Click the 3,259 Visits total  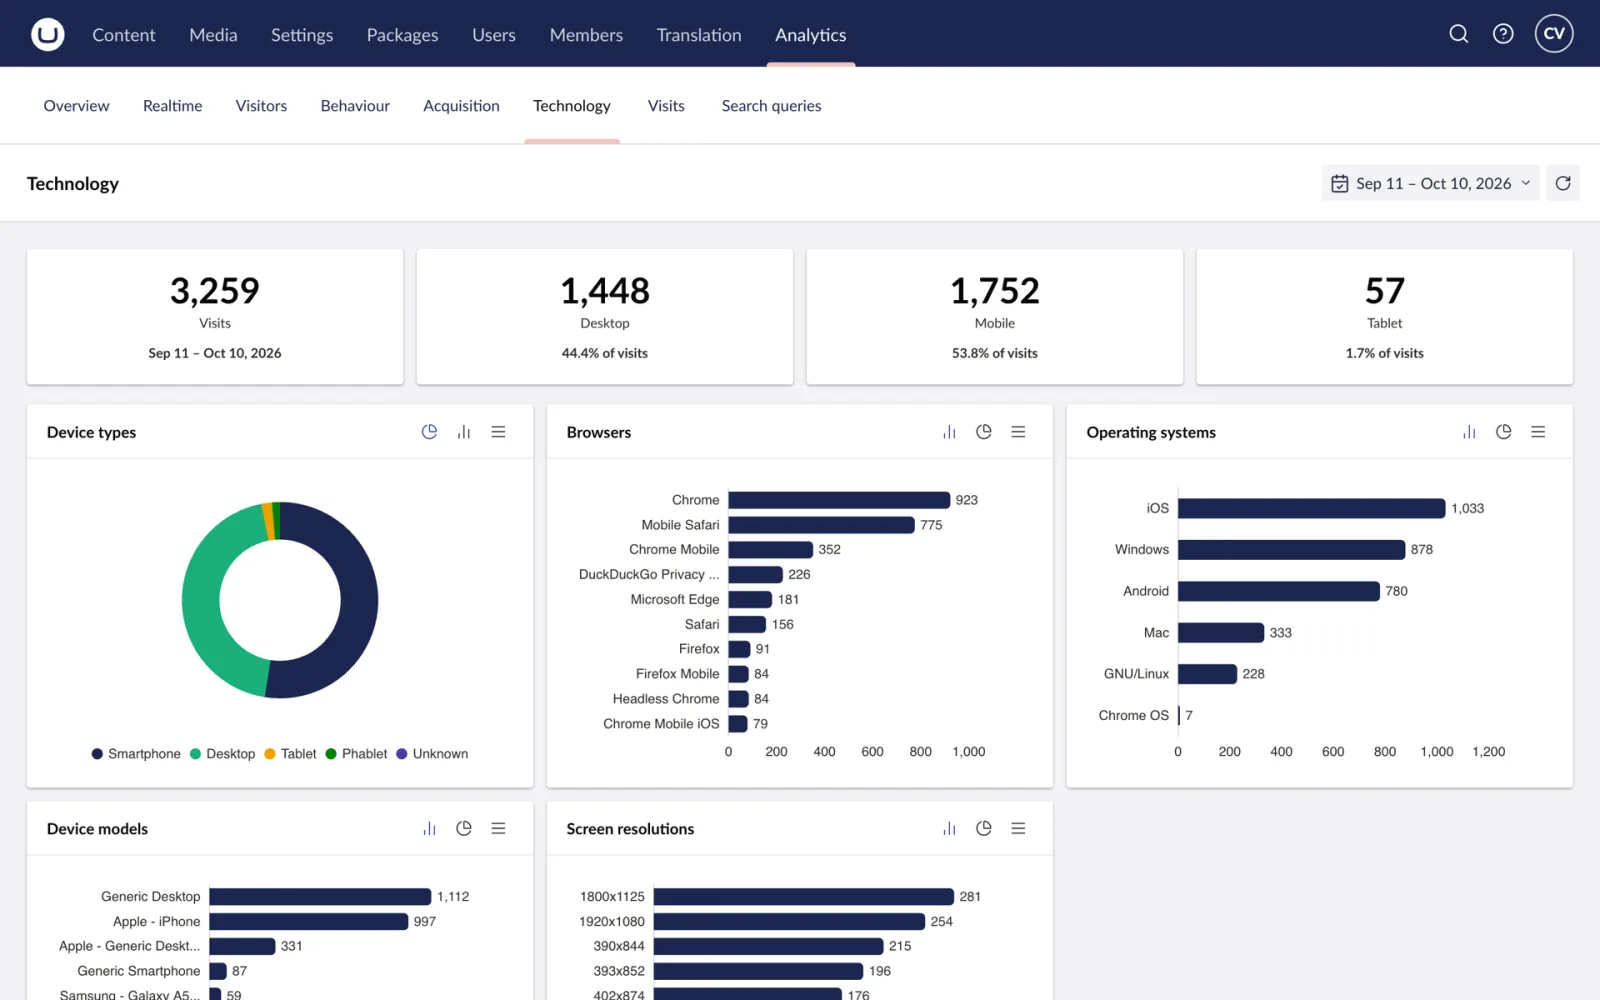pyautogui.click(x=215, y=291)
